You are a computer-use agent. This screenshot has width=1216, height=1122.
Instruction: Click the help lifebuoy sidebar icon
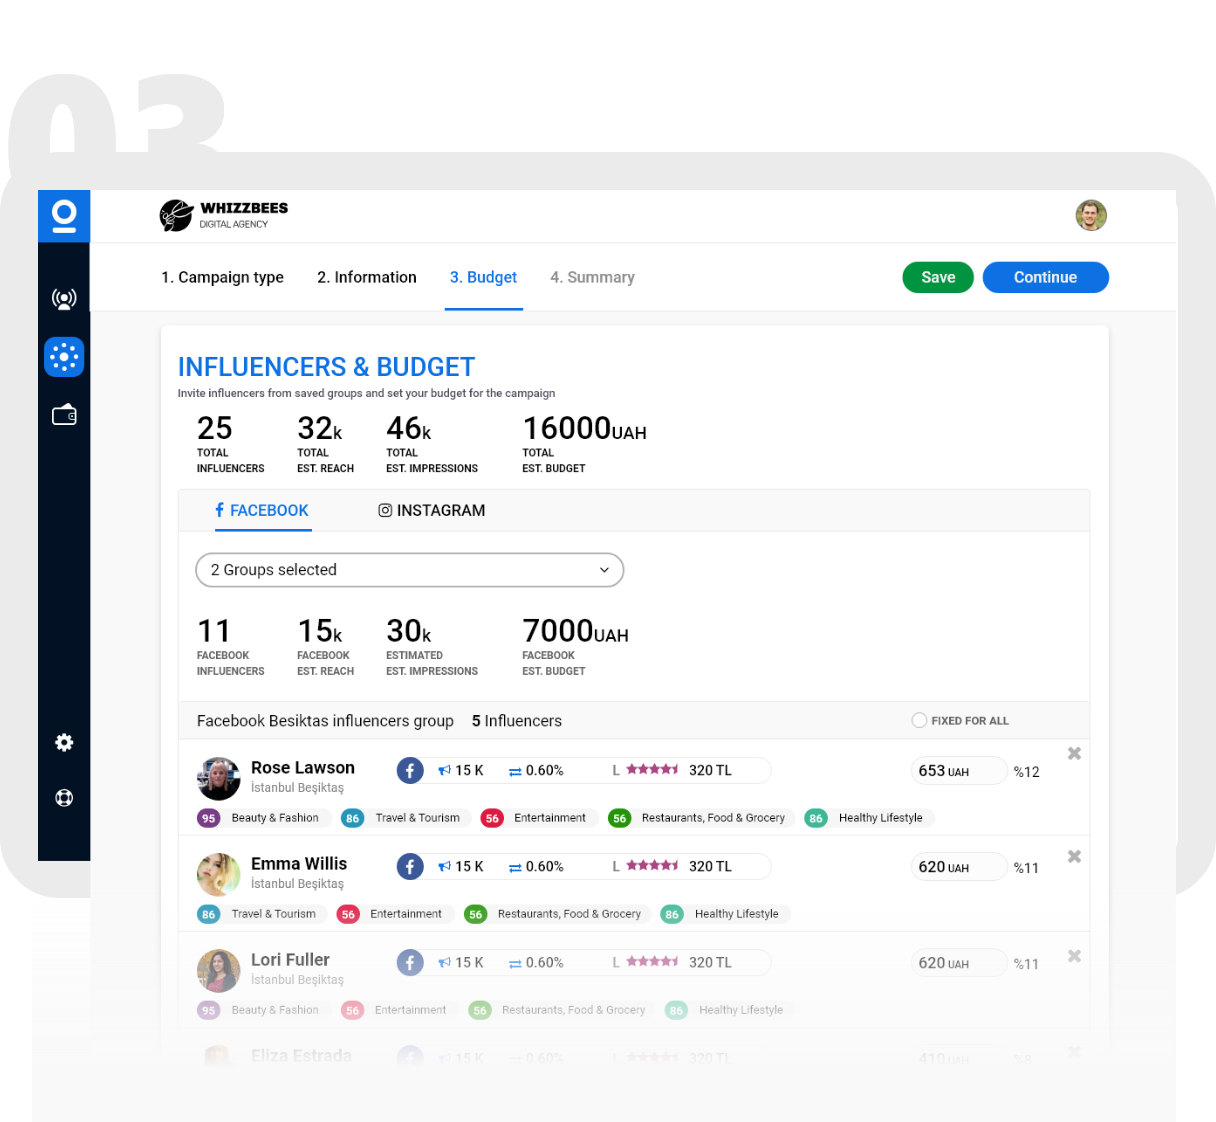64,798
